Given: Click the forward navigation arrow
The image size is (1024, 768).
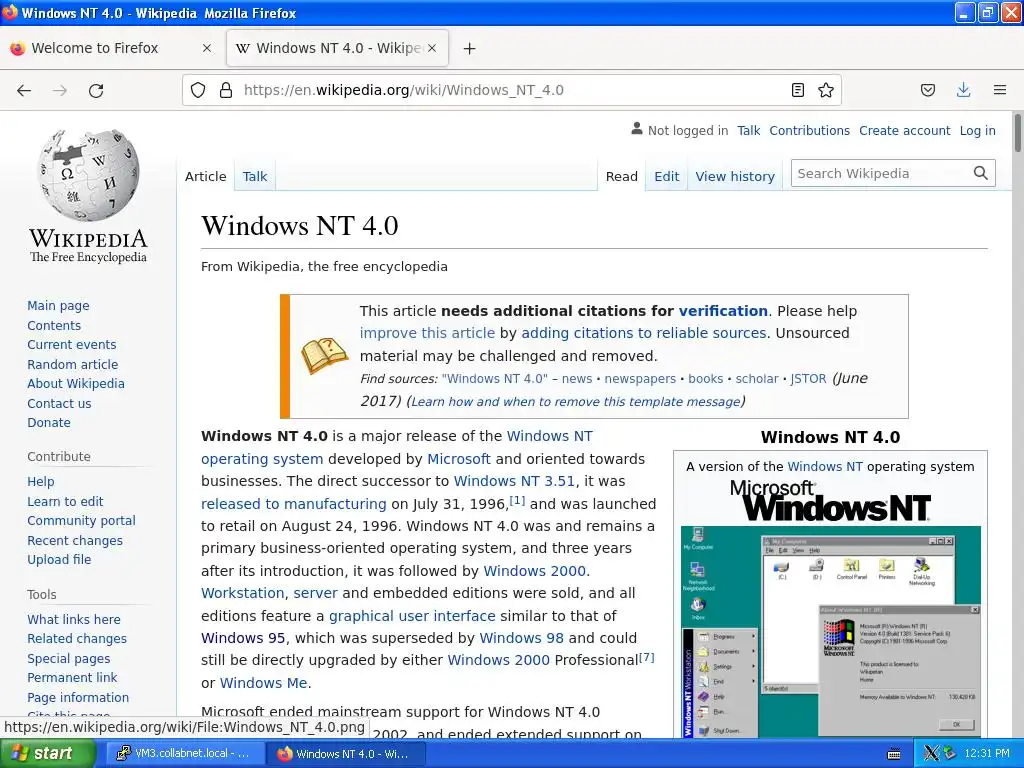Looking at the screenshot, I should [60, 90].
